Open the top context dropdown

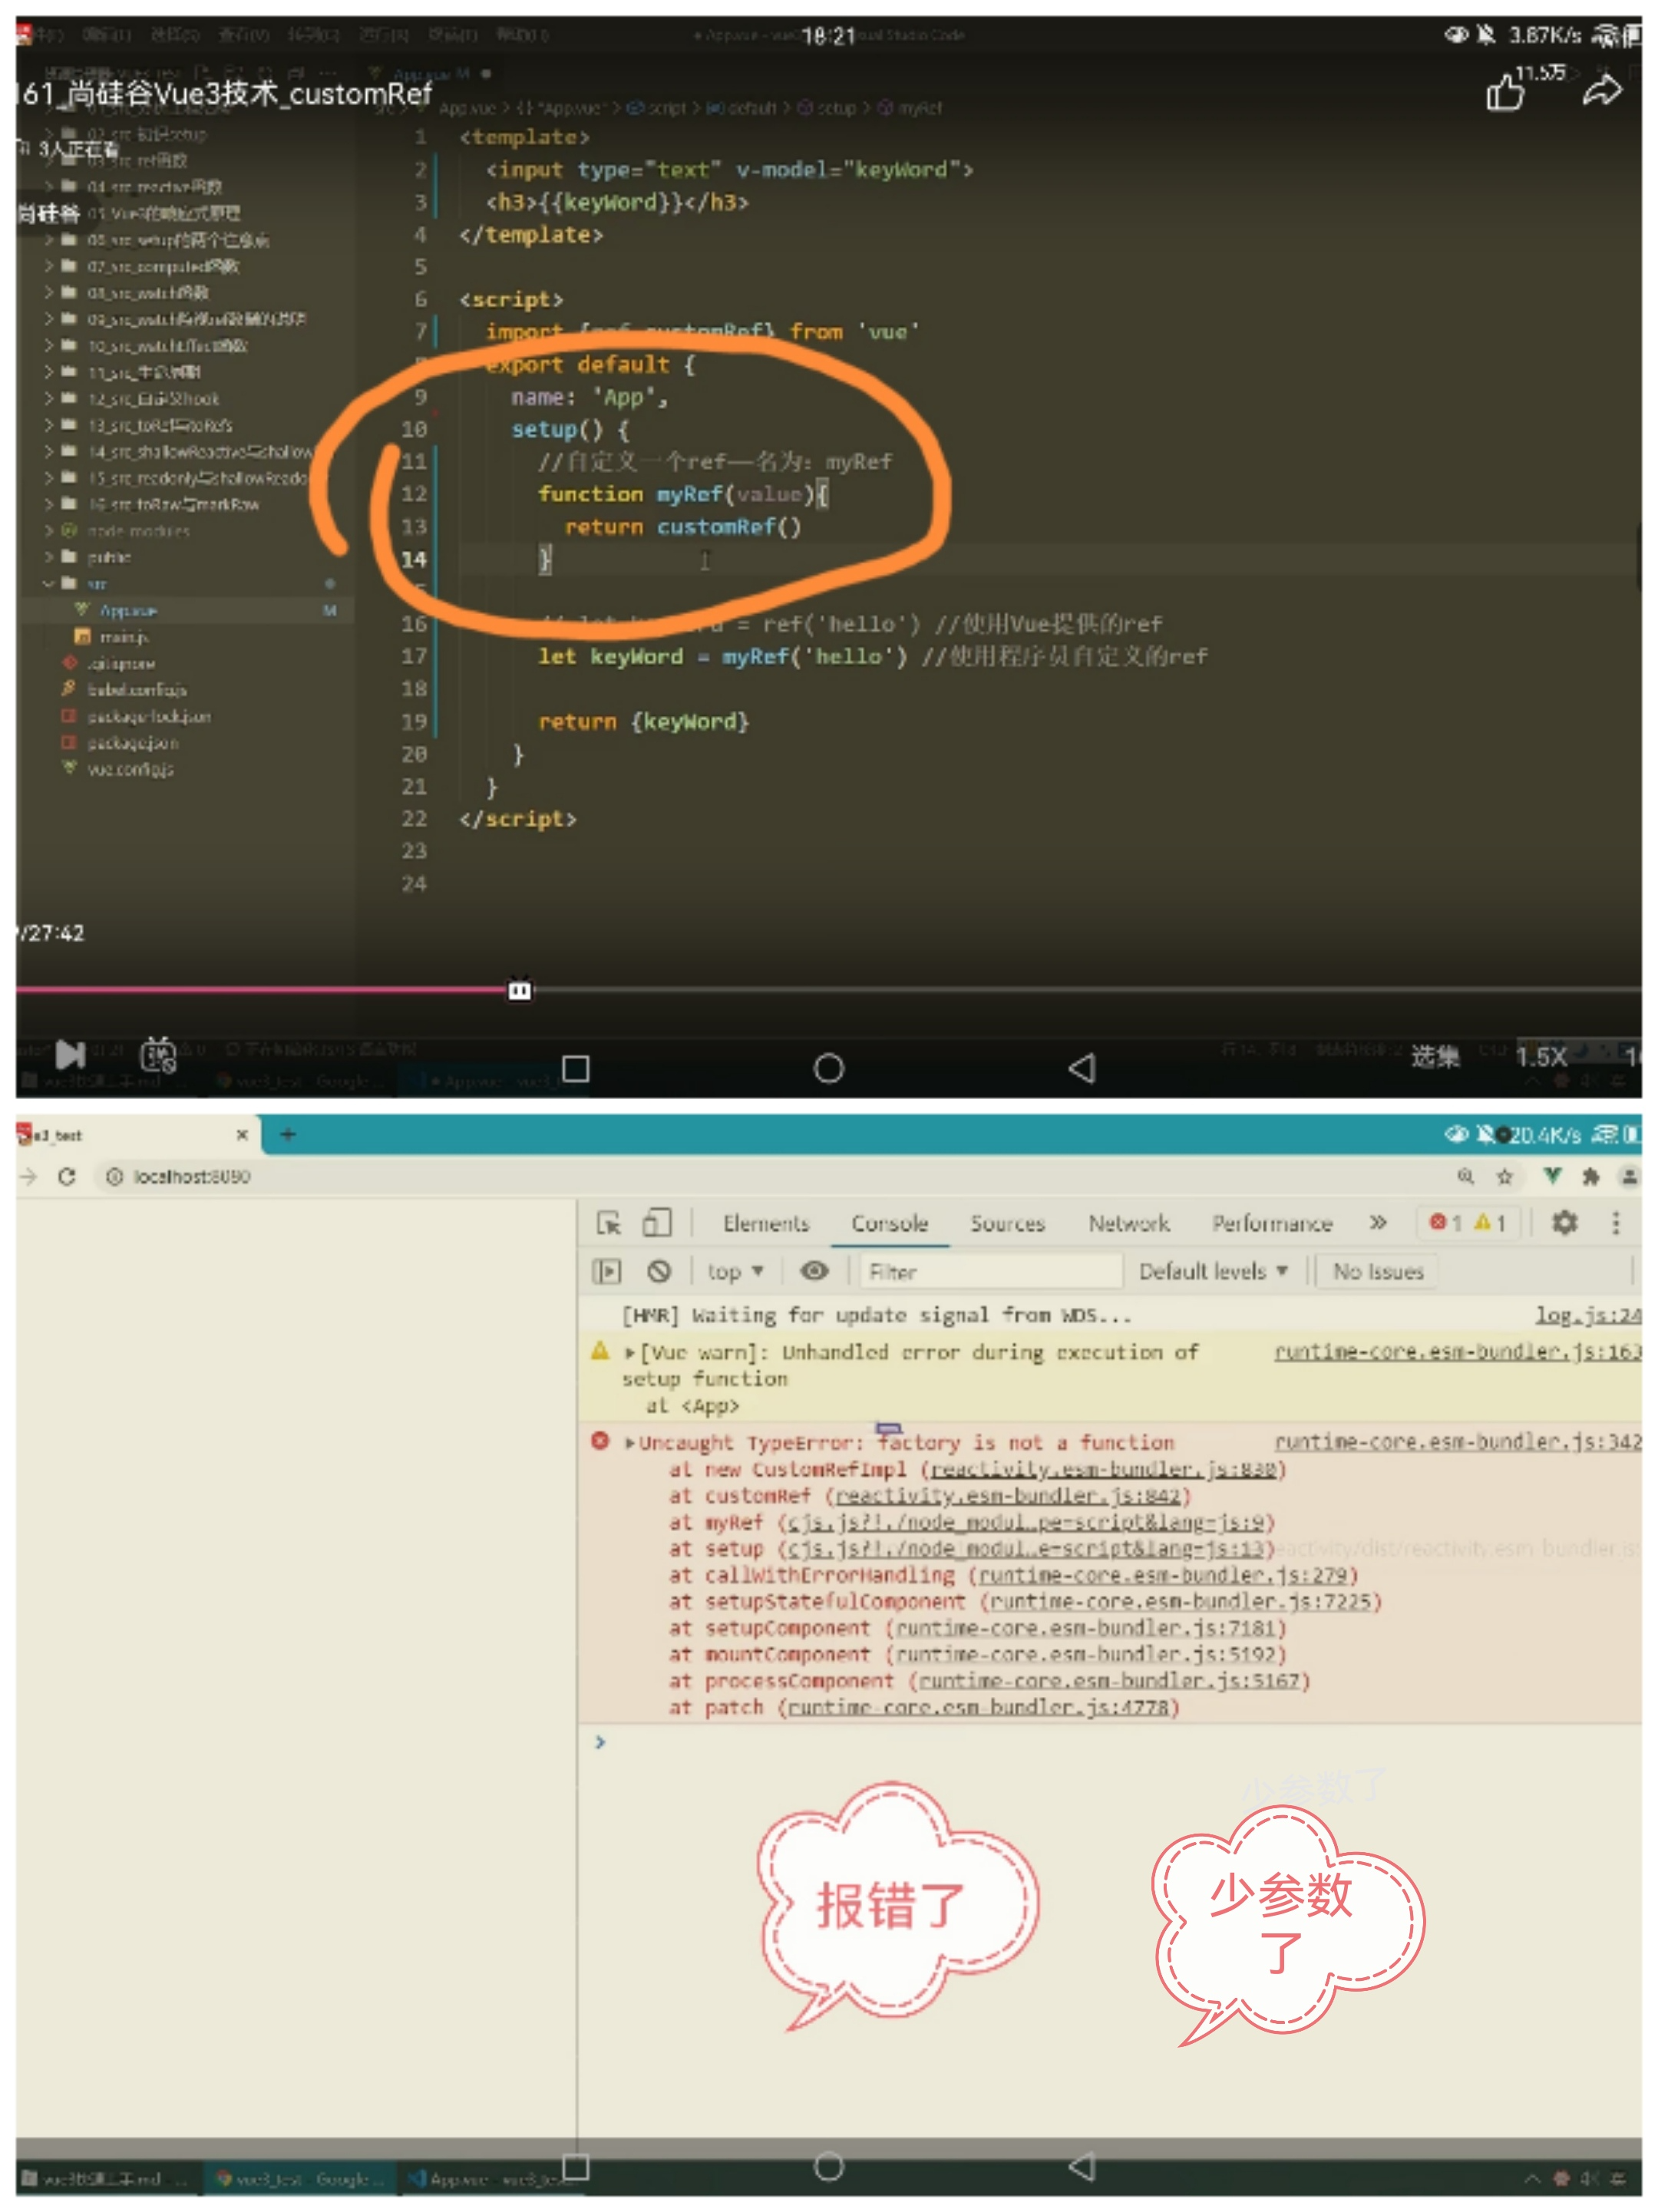coord(735,1271)
